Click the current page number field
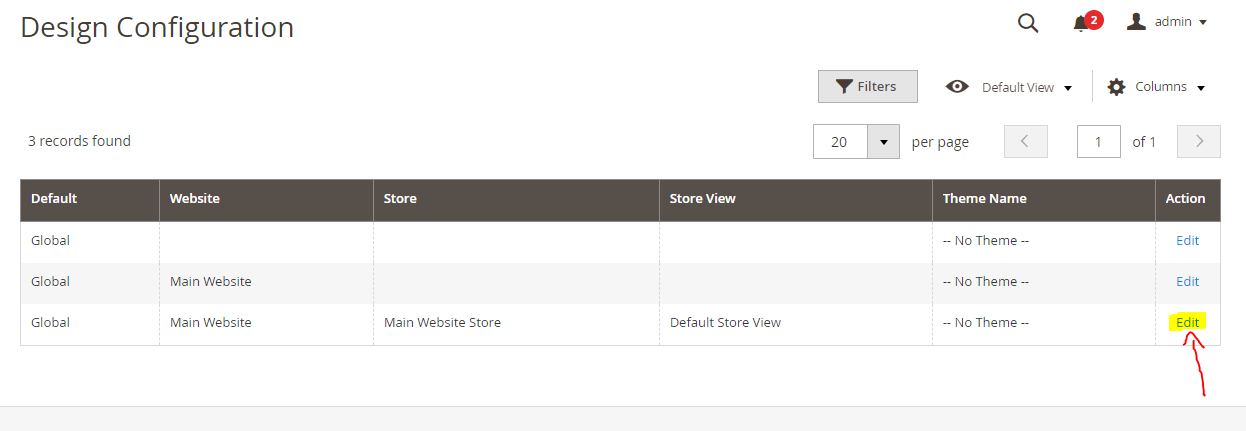The image size is (1246, 431). 1098,142
